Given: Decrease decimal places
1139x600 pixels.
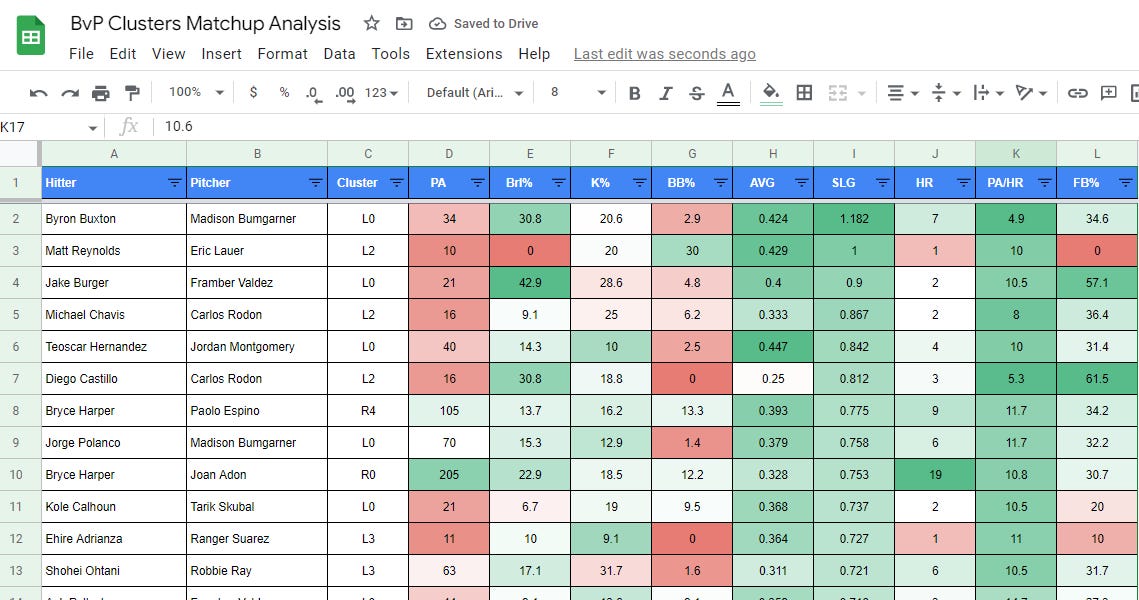Looking at the screenshot, I should click(x=311, y=92).
